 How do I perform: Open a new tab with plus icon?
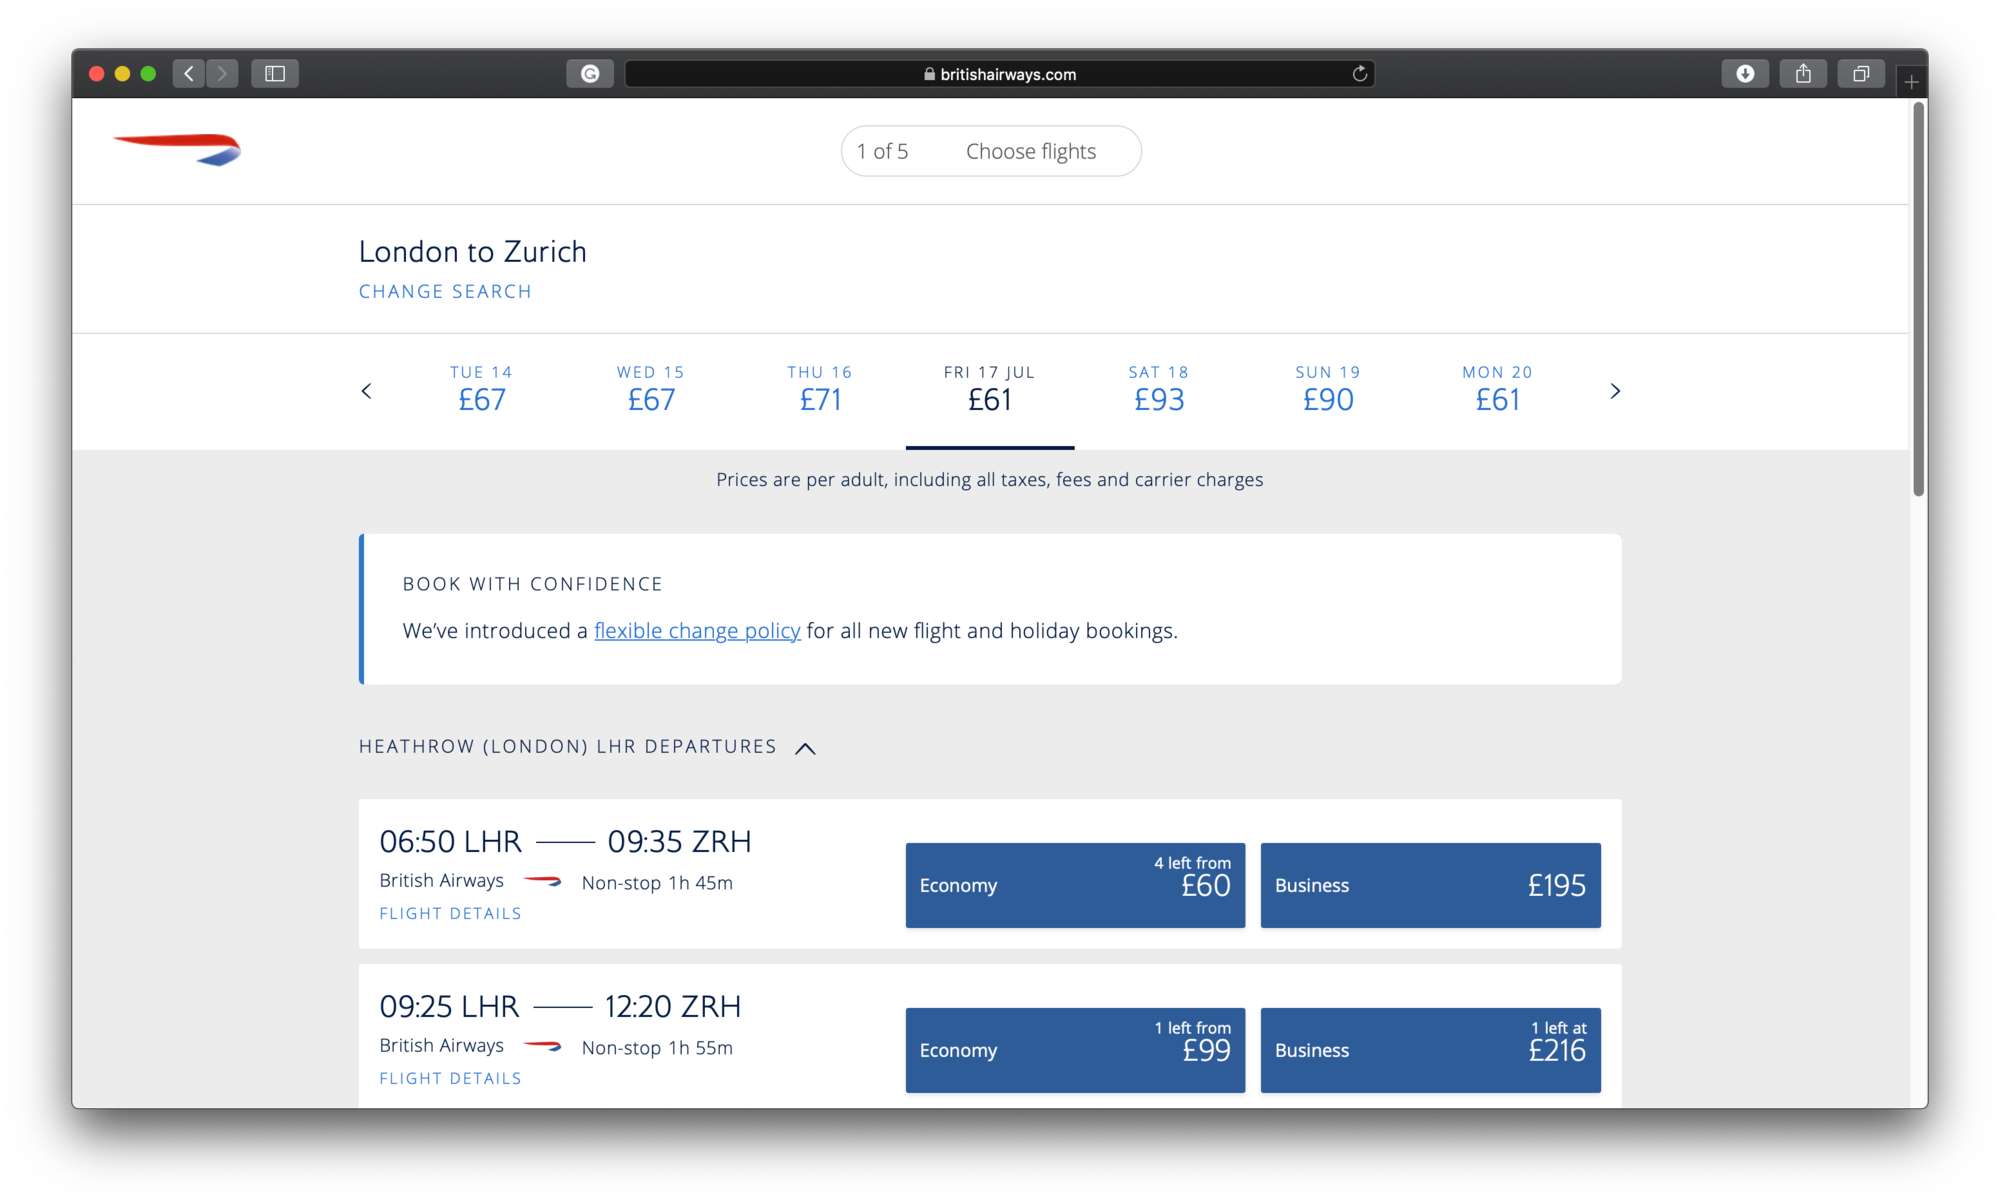1911,82
